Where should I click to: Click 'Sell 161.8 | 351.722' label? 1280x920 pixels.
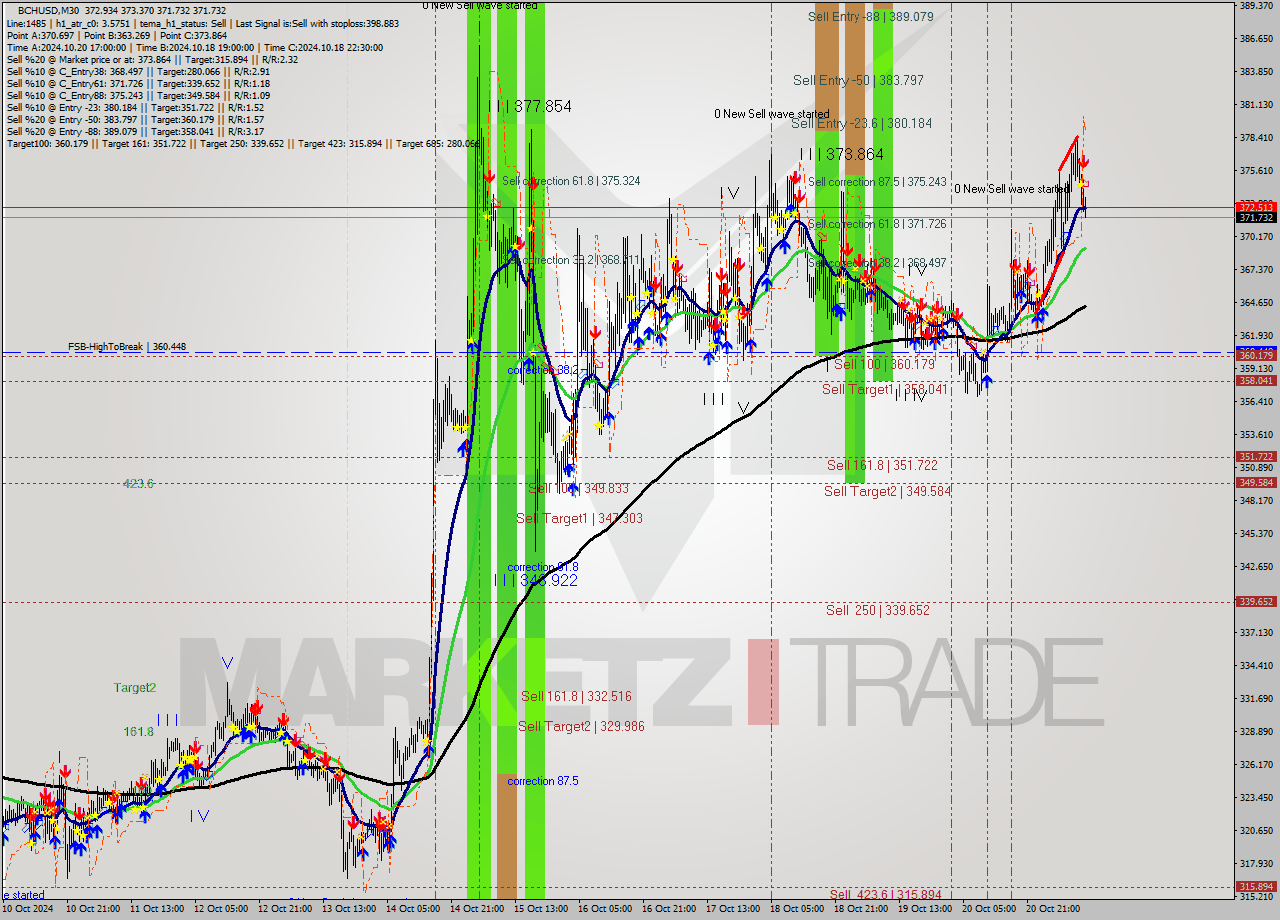point(882,465)
